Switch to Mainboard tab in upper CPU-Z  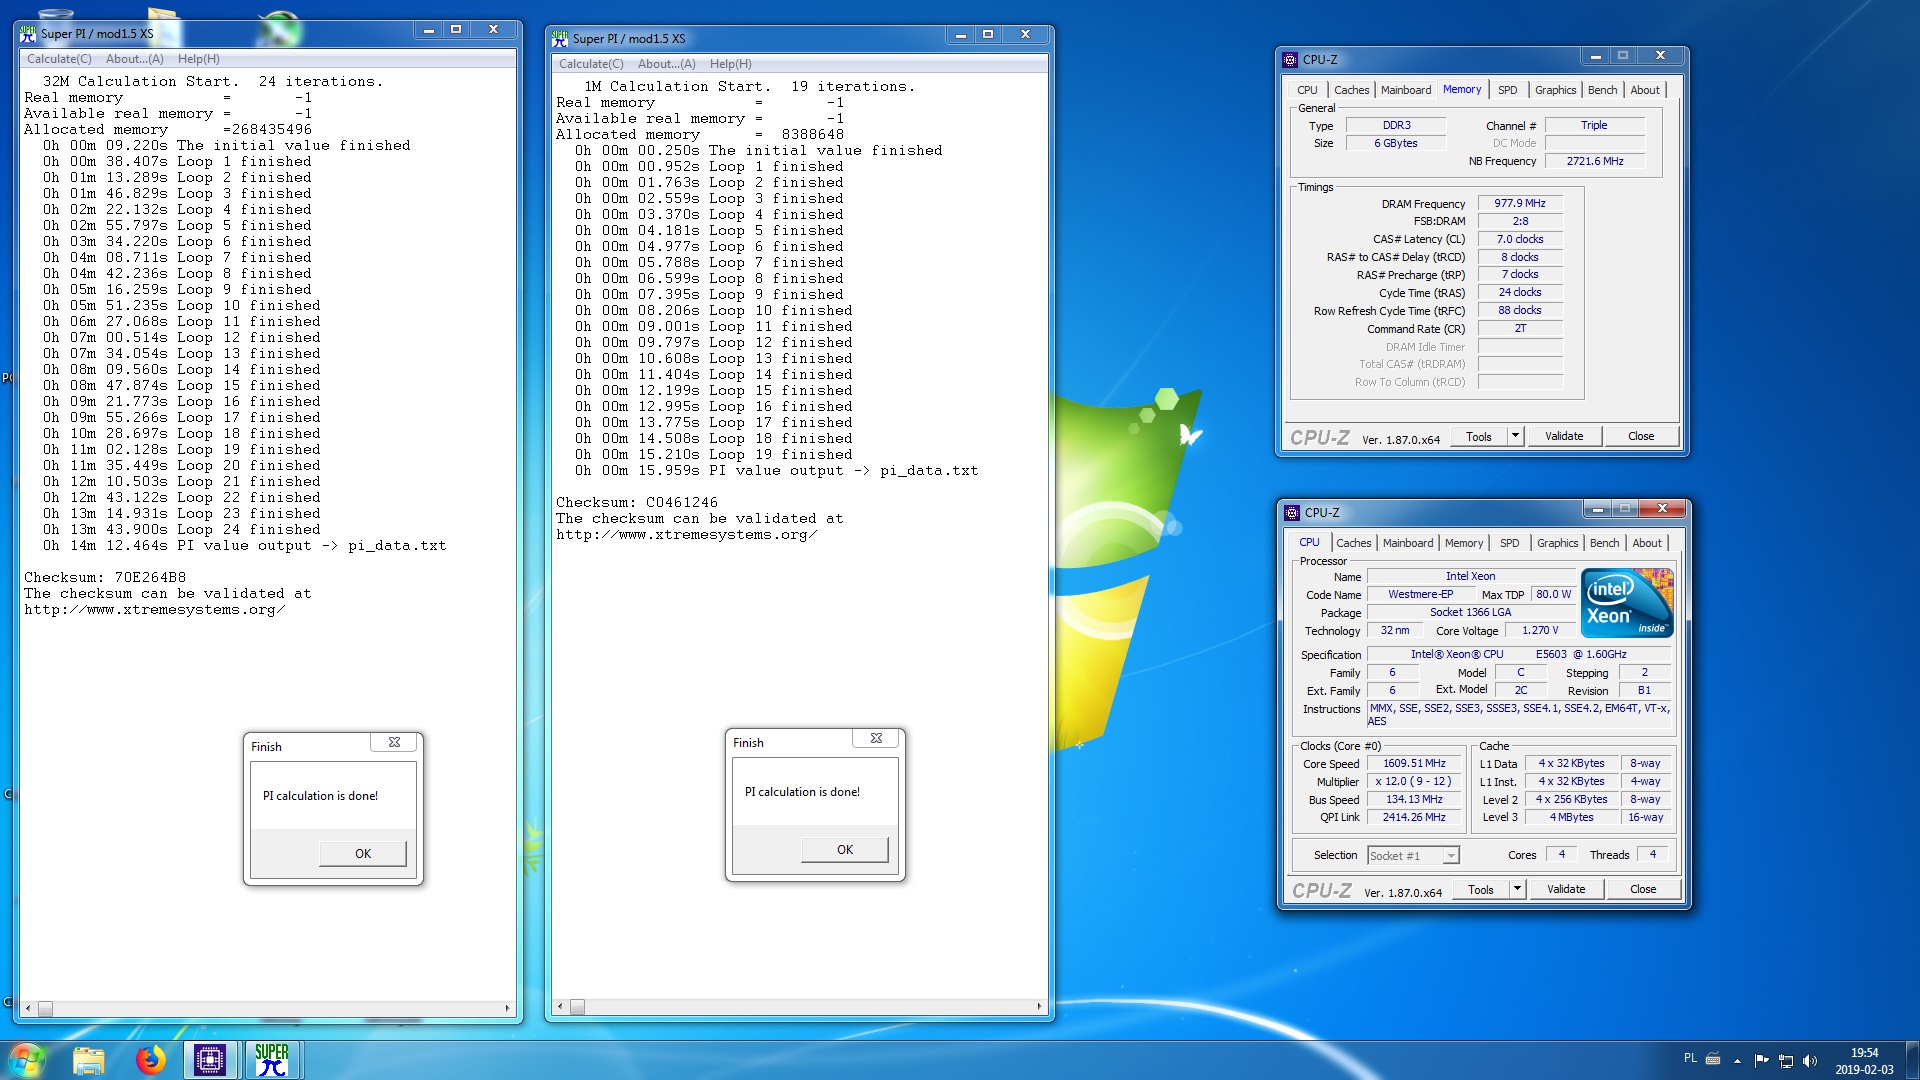[1406, 90]
